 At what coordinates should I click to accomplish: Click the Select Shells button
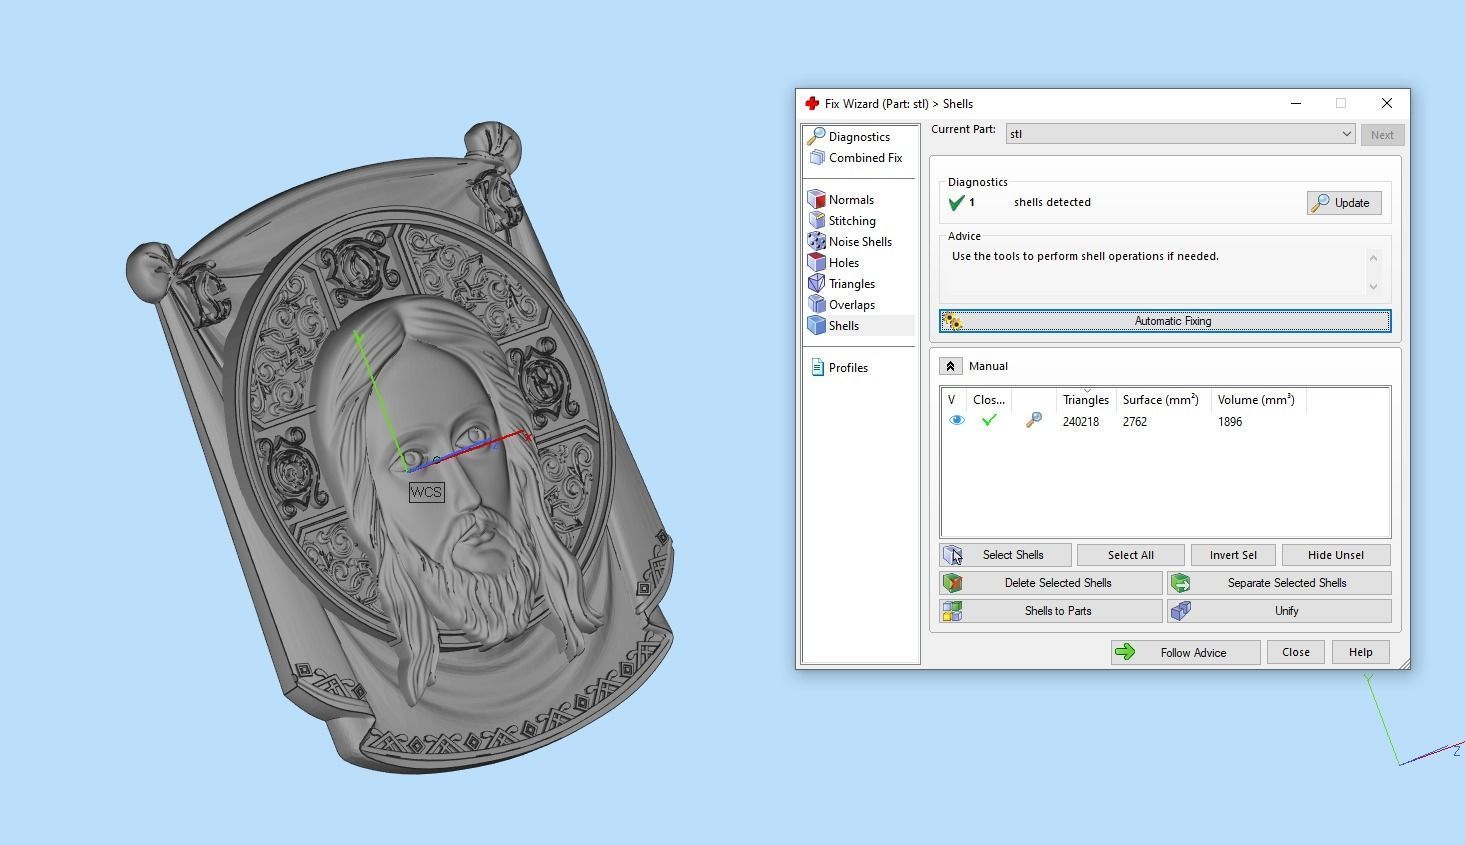pyautogui.click(x=1006, y=555)
